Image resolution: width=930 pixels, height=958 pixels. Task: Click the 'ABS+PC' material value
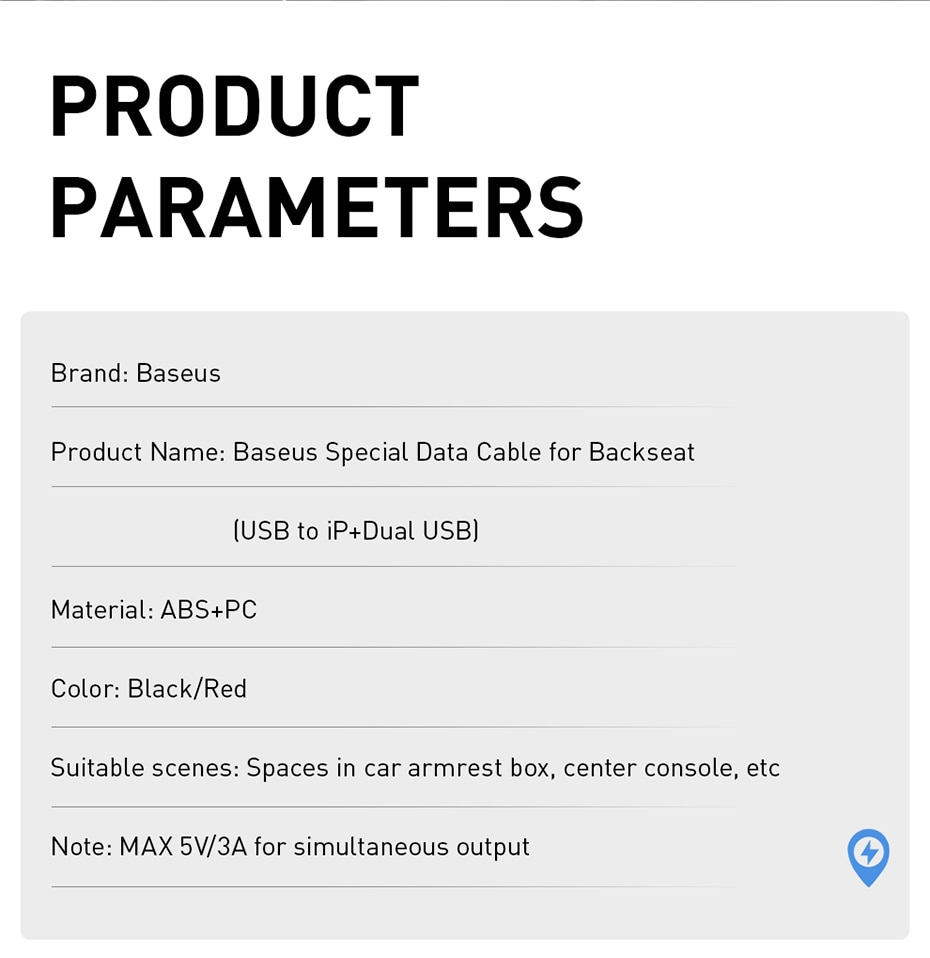coord(209,610)
